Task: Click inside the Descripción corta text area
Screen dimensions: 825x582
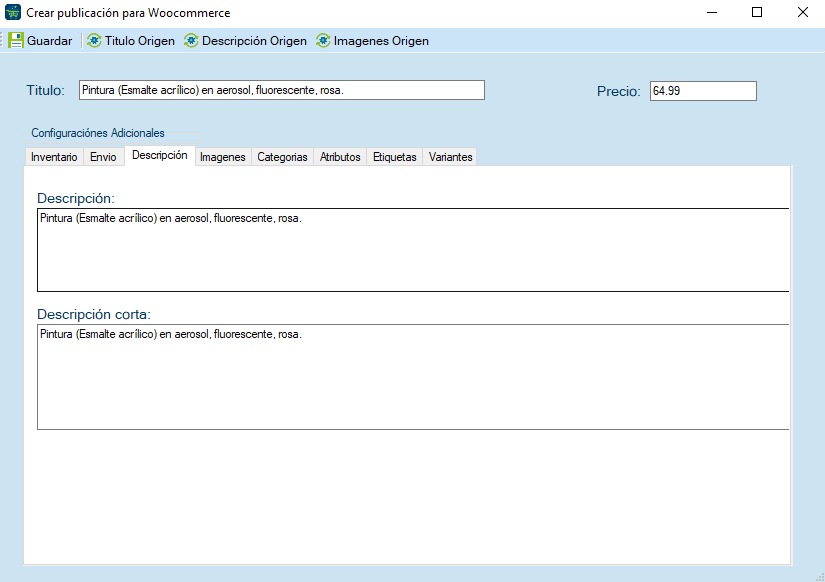Action: tap(413, 377)
